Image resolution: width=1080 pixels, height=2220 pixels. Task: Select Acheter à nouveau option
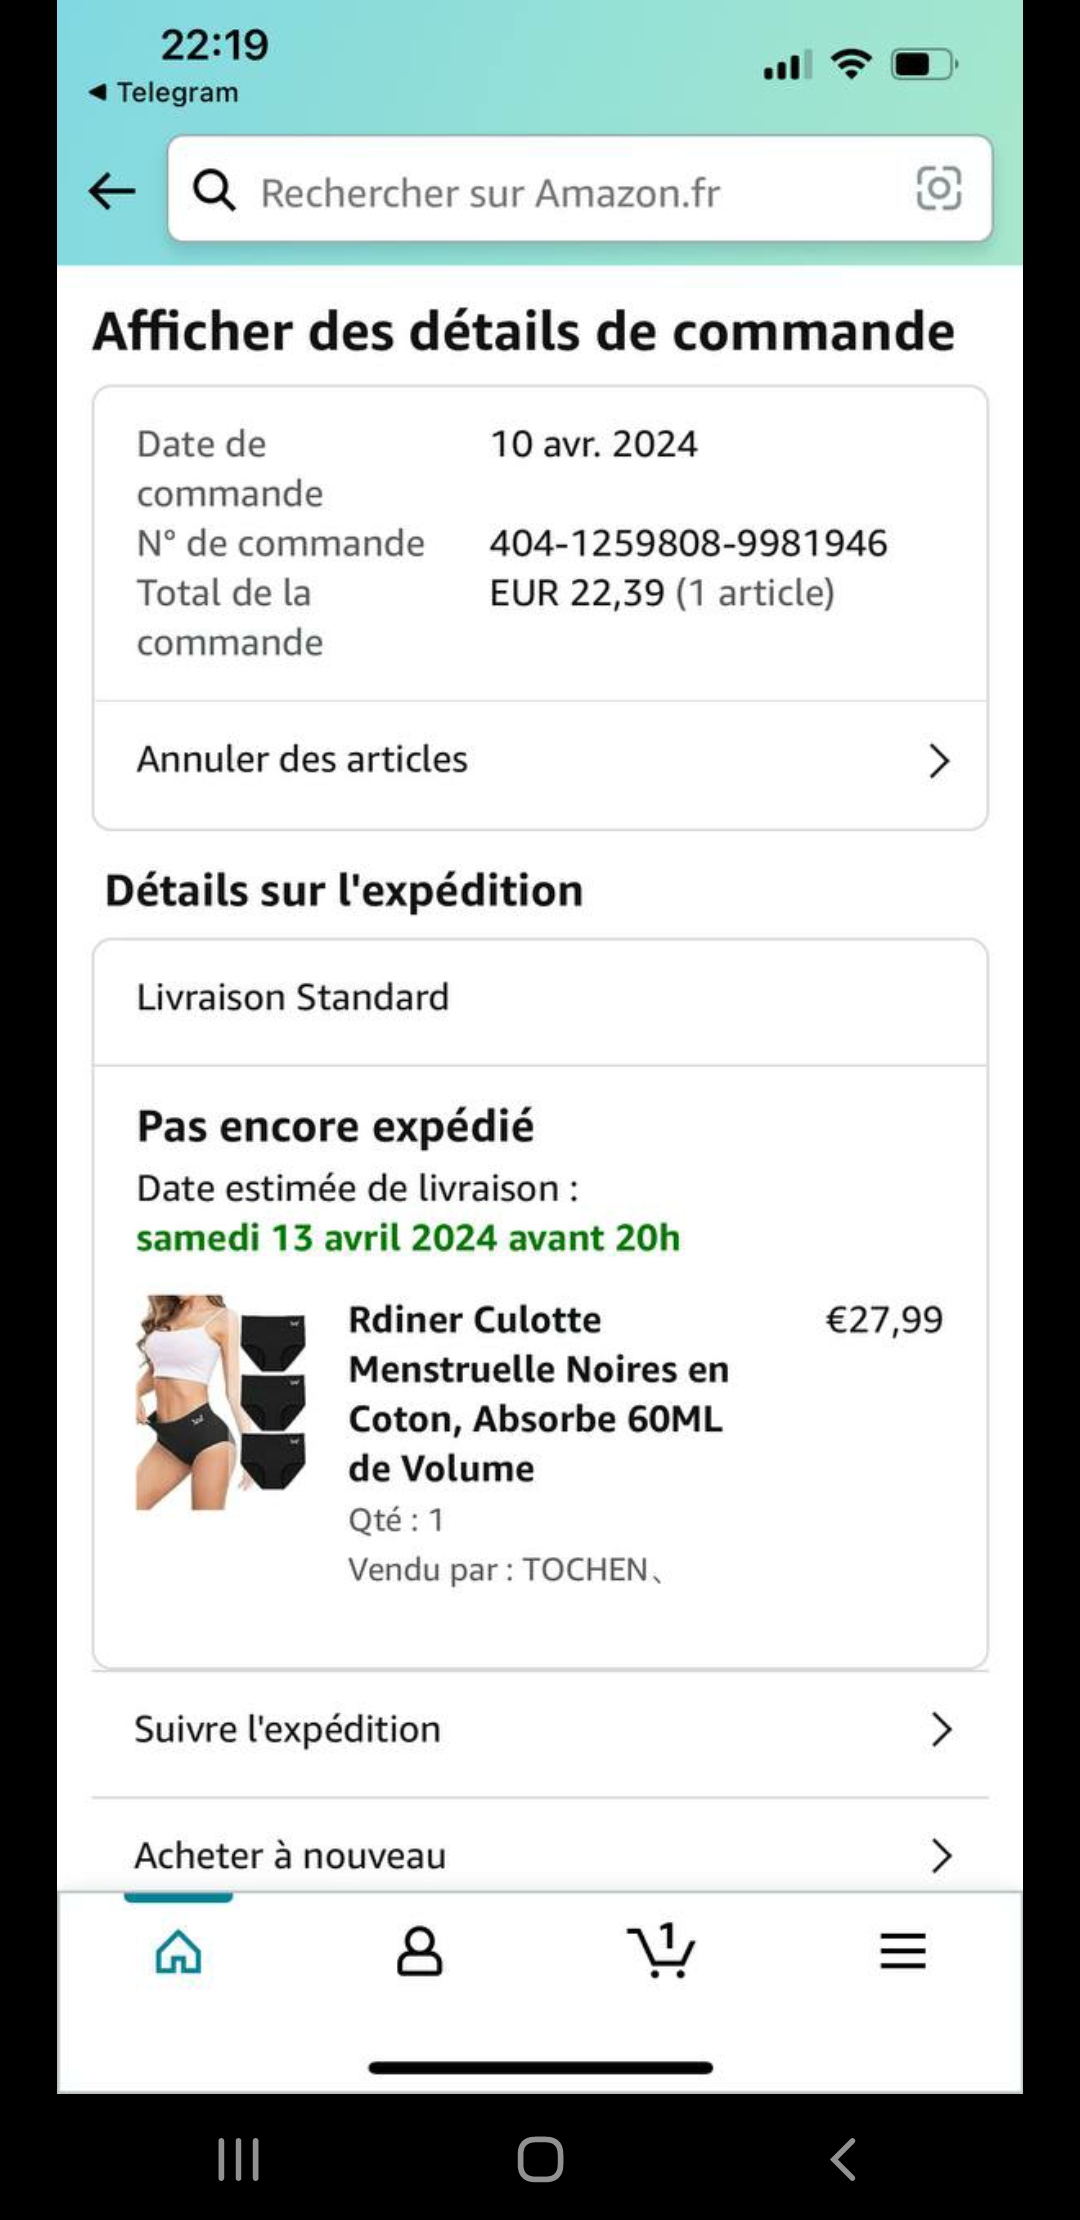(290, 1855)
